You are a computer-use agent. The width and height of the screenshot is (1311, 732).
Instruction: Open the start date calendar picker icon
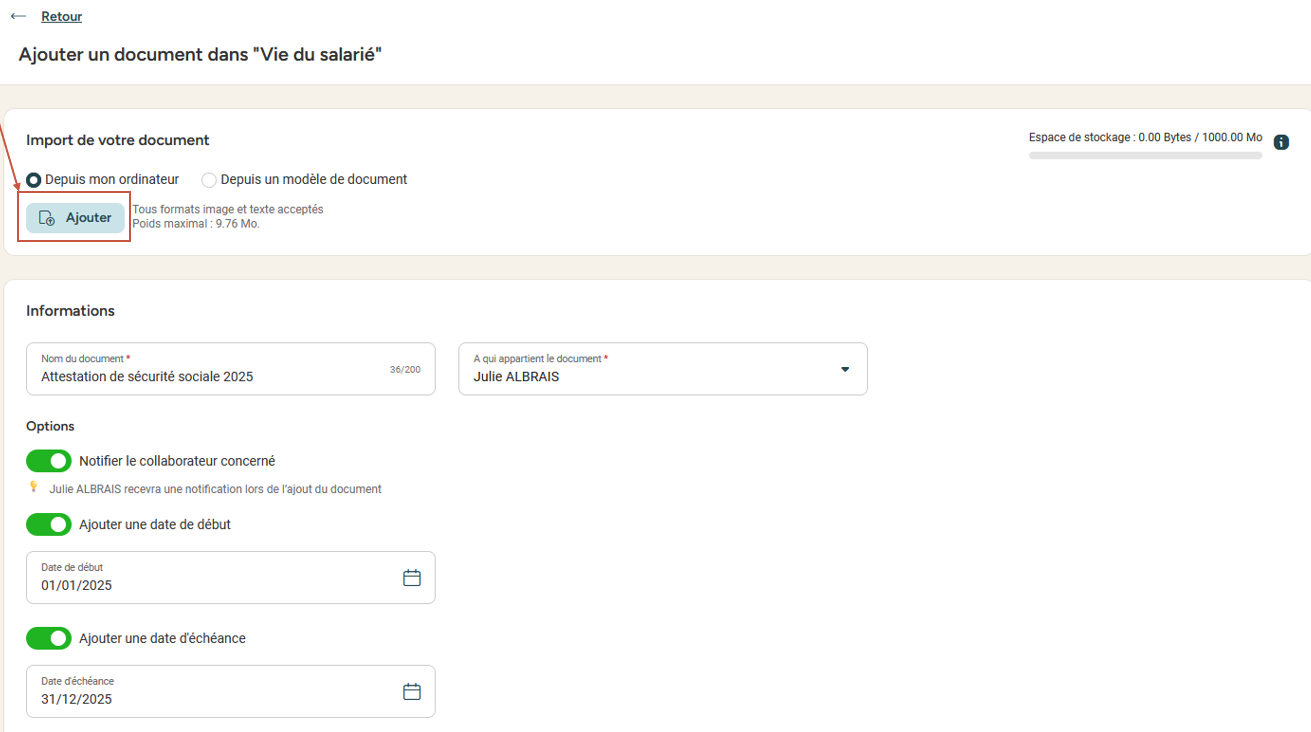pos(411,578)
